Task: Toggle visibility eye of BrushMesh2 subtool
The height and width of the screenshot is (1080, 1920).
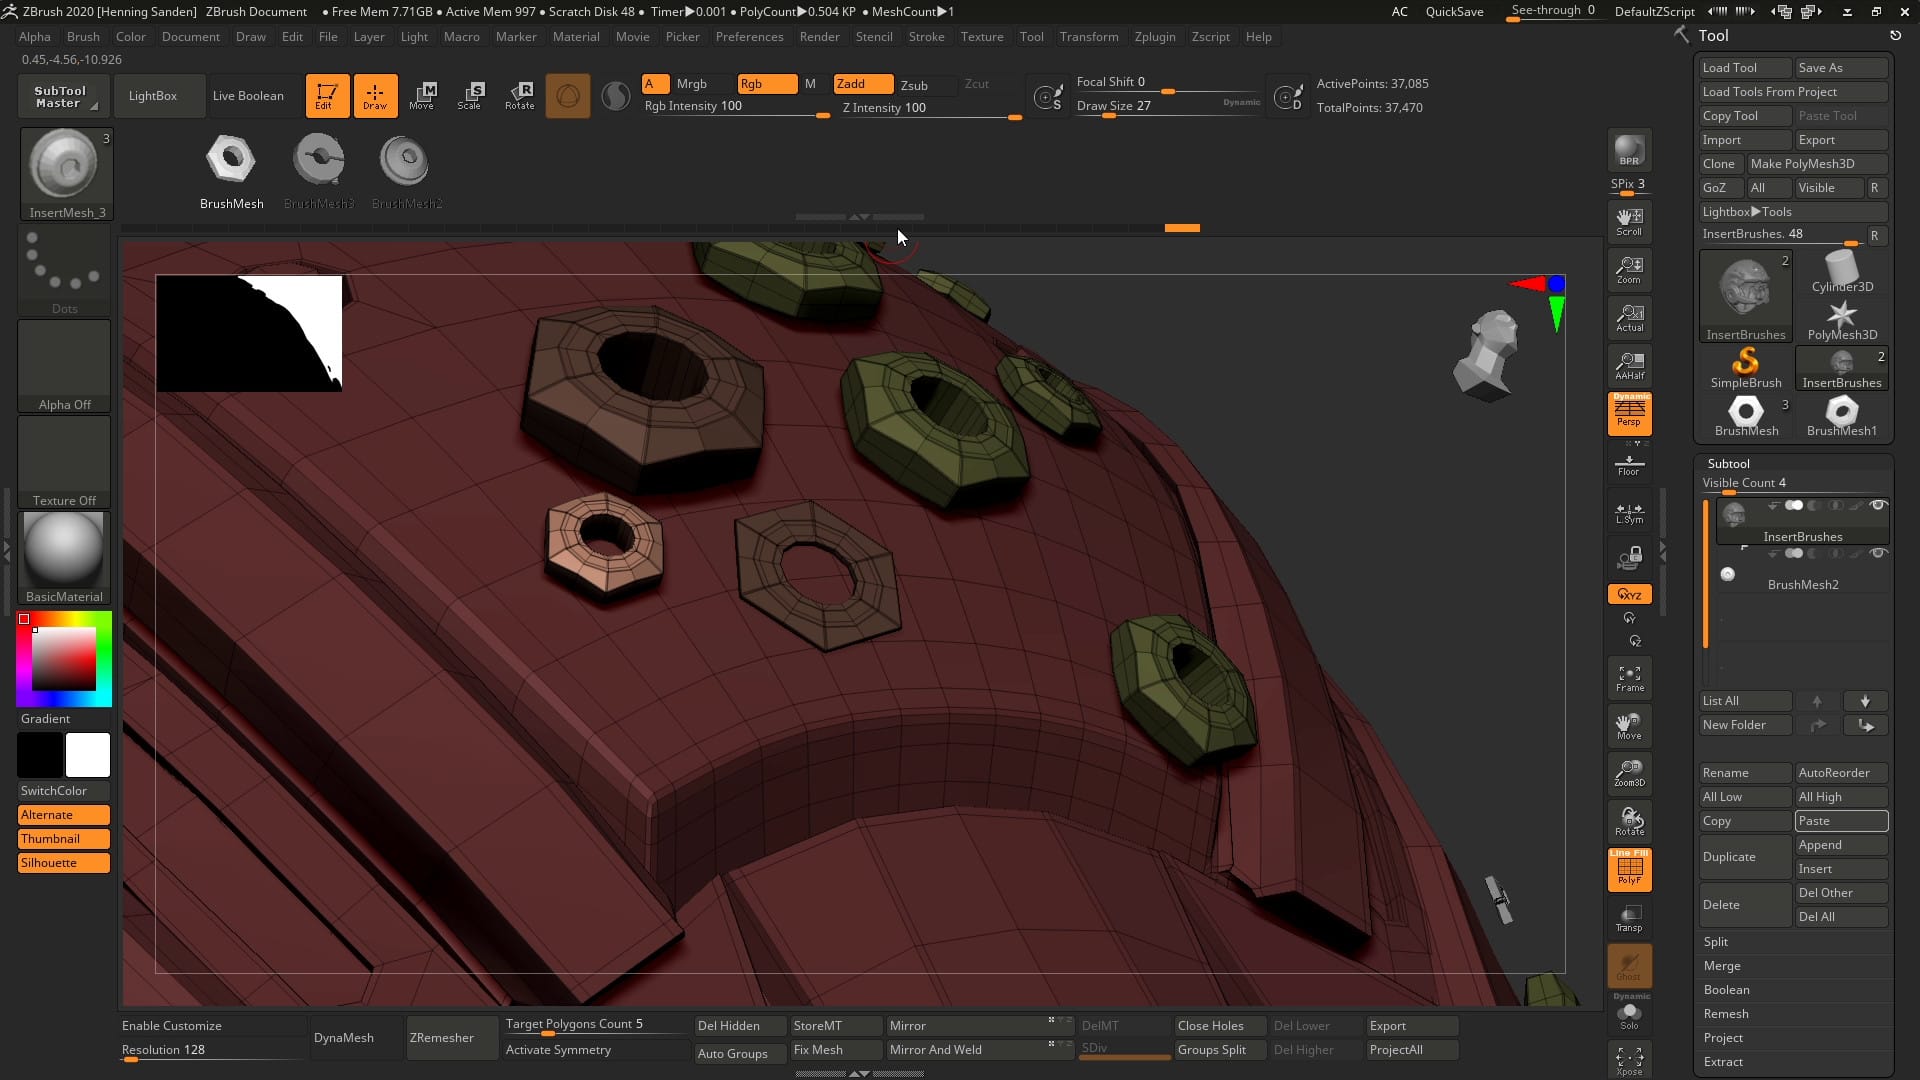Action: (x=1878, y=553)
